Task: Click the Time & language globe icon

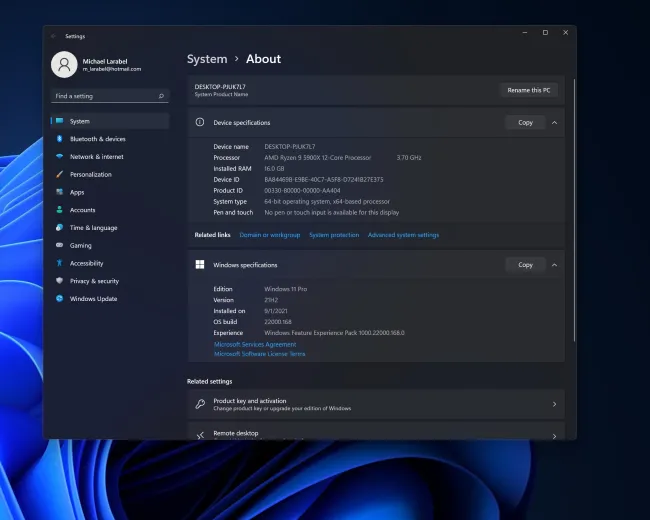Action: [x=60, y=227]
